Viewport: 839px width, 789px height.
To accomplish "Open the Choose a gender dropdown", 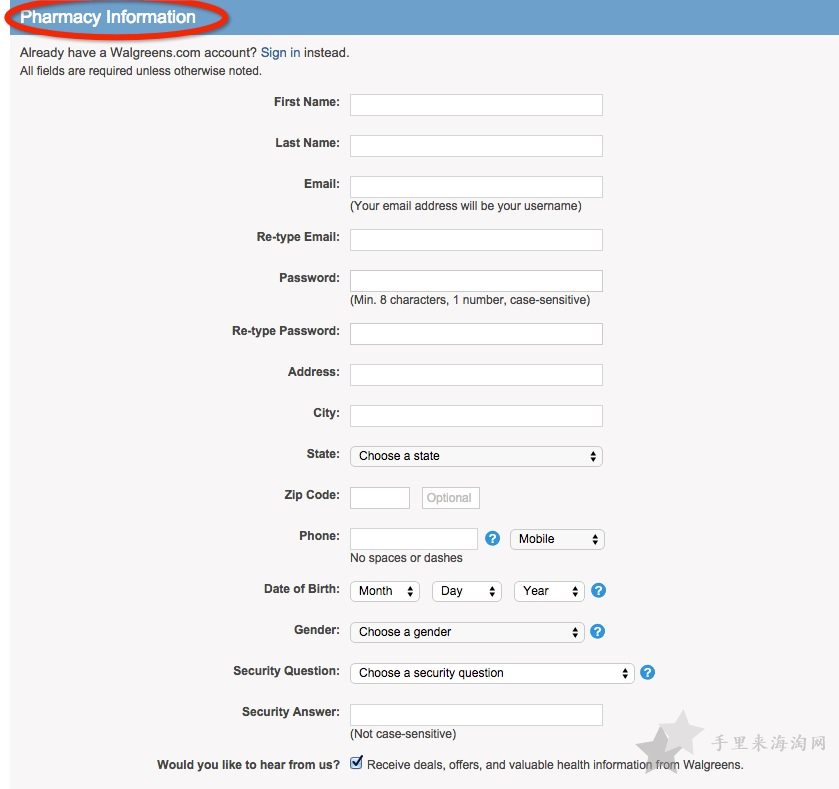I will (x=467, y=632).
